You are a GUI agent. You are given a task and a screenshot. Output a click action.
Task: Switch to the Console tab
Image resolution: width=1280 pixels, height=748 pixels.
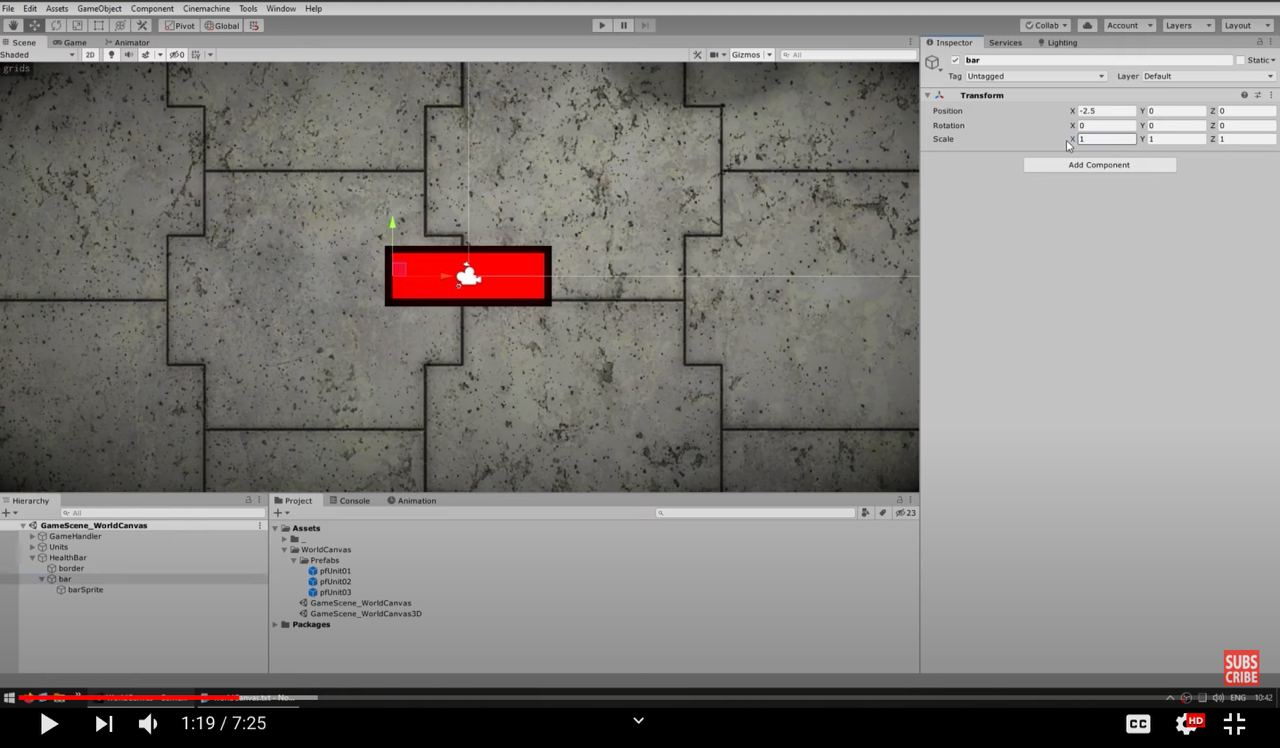click(x=349, y=500)
